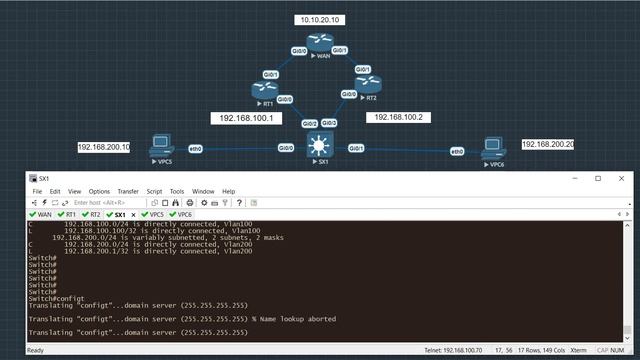Click the Gi0/2 interface label on SX1
Viewport: 640px width, 360px height.
(x=310, y=124)
